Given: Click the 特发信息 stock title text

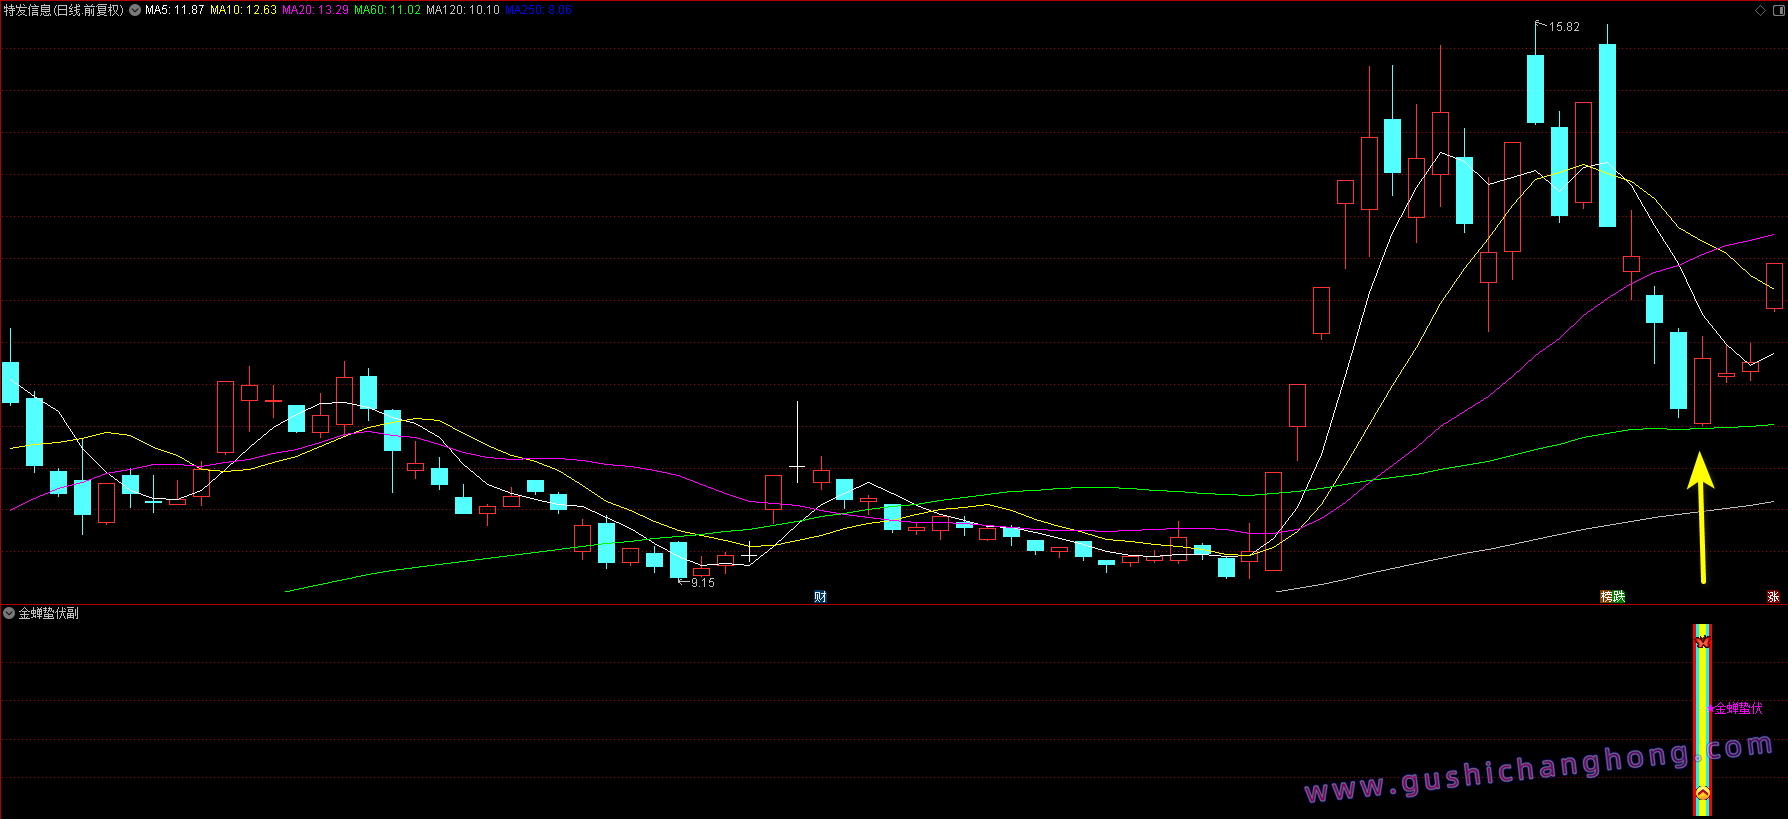Looking at the screenshot, I should point(28,10).
